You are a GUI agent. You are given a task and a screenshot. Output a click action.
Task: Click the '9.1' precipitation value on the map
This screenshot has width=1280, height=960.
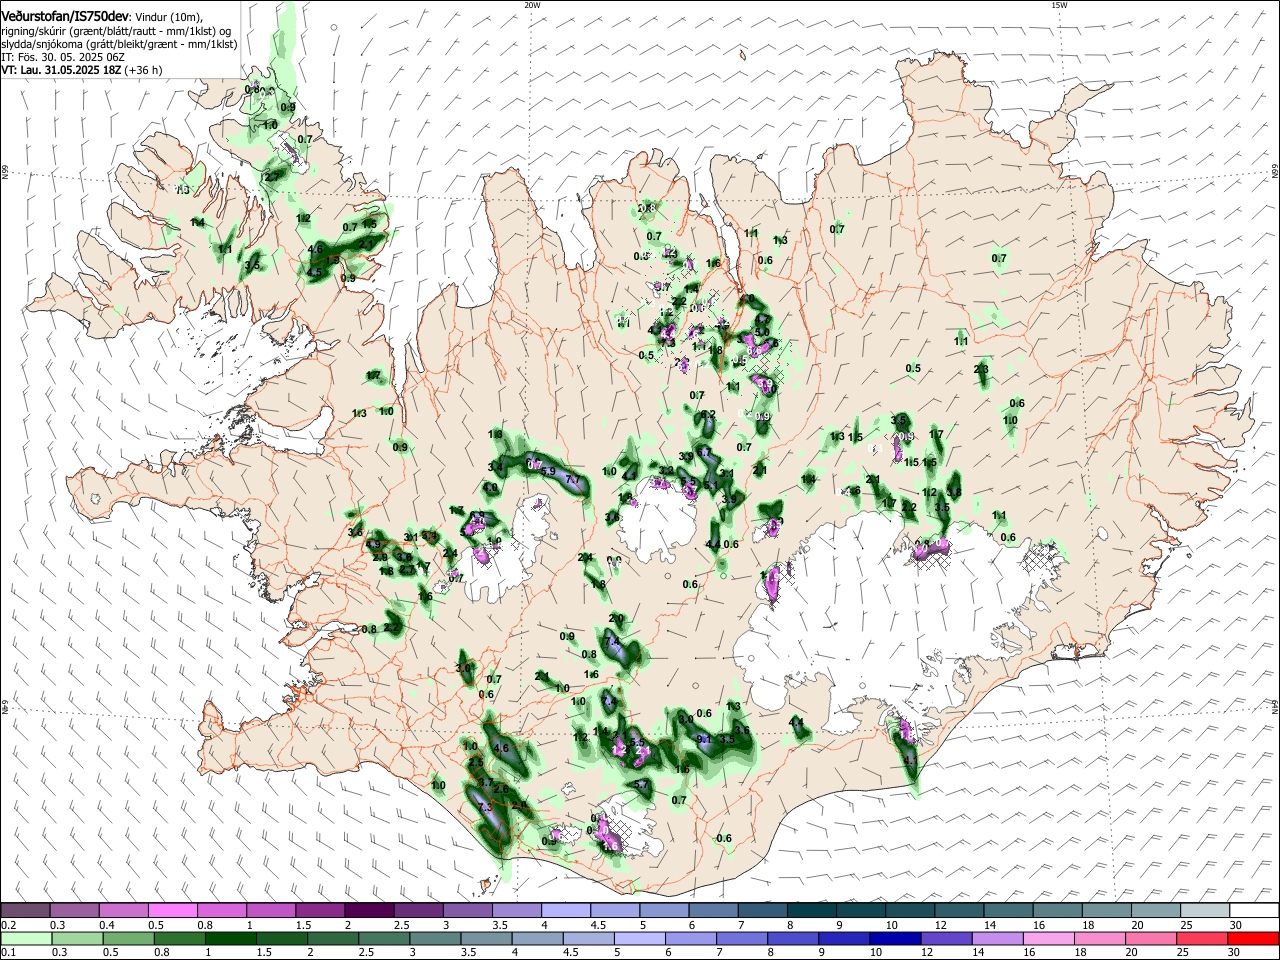coord(702,740)
